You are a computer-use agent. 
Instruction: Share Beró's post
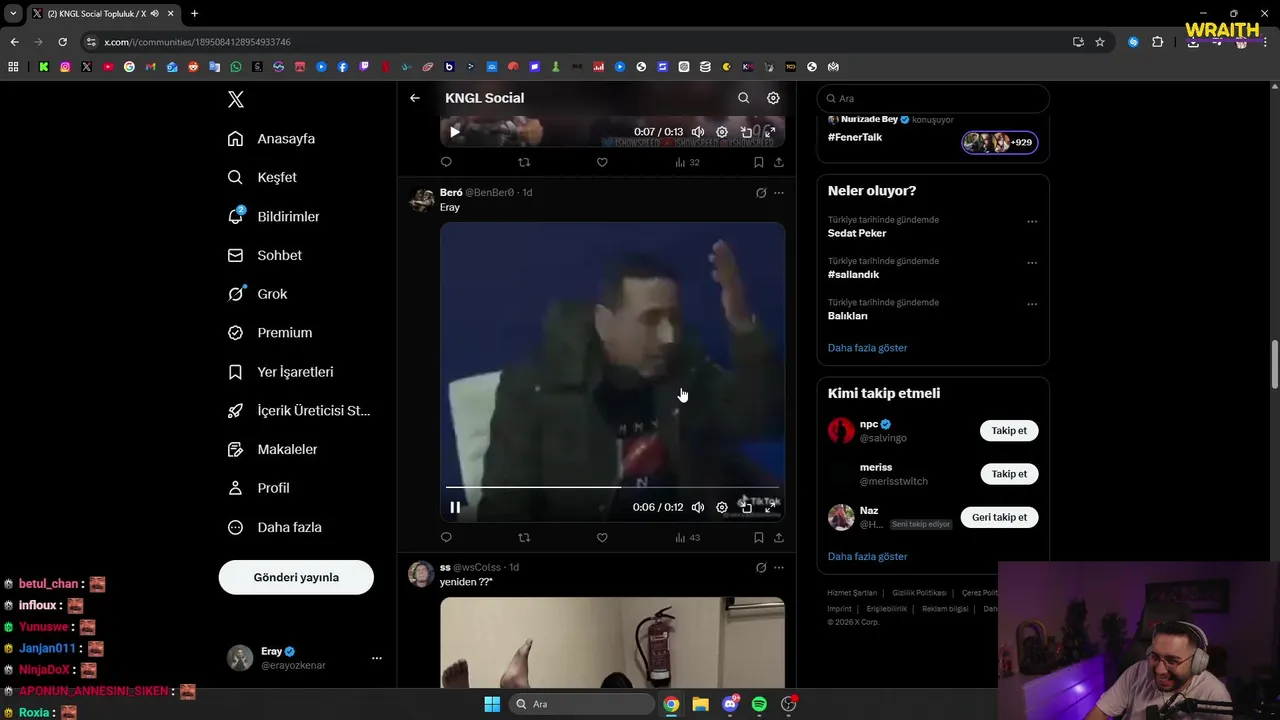pyautogui.click(x=779, y=538)
